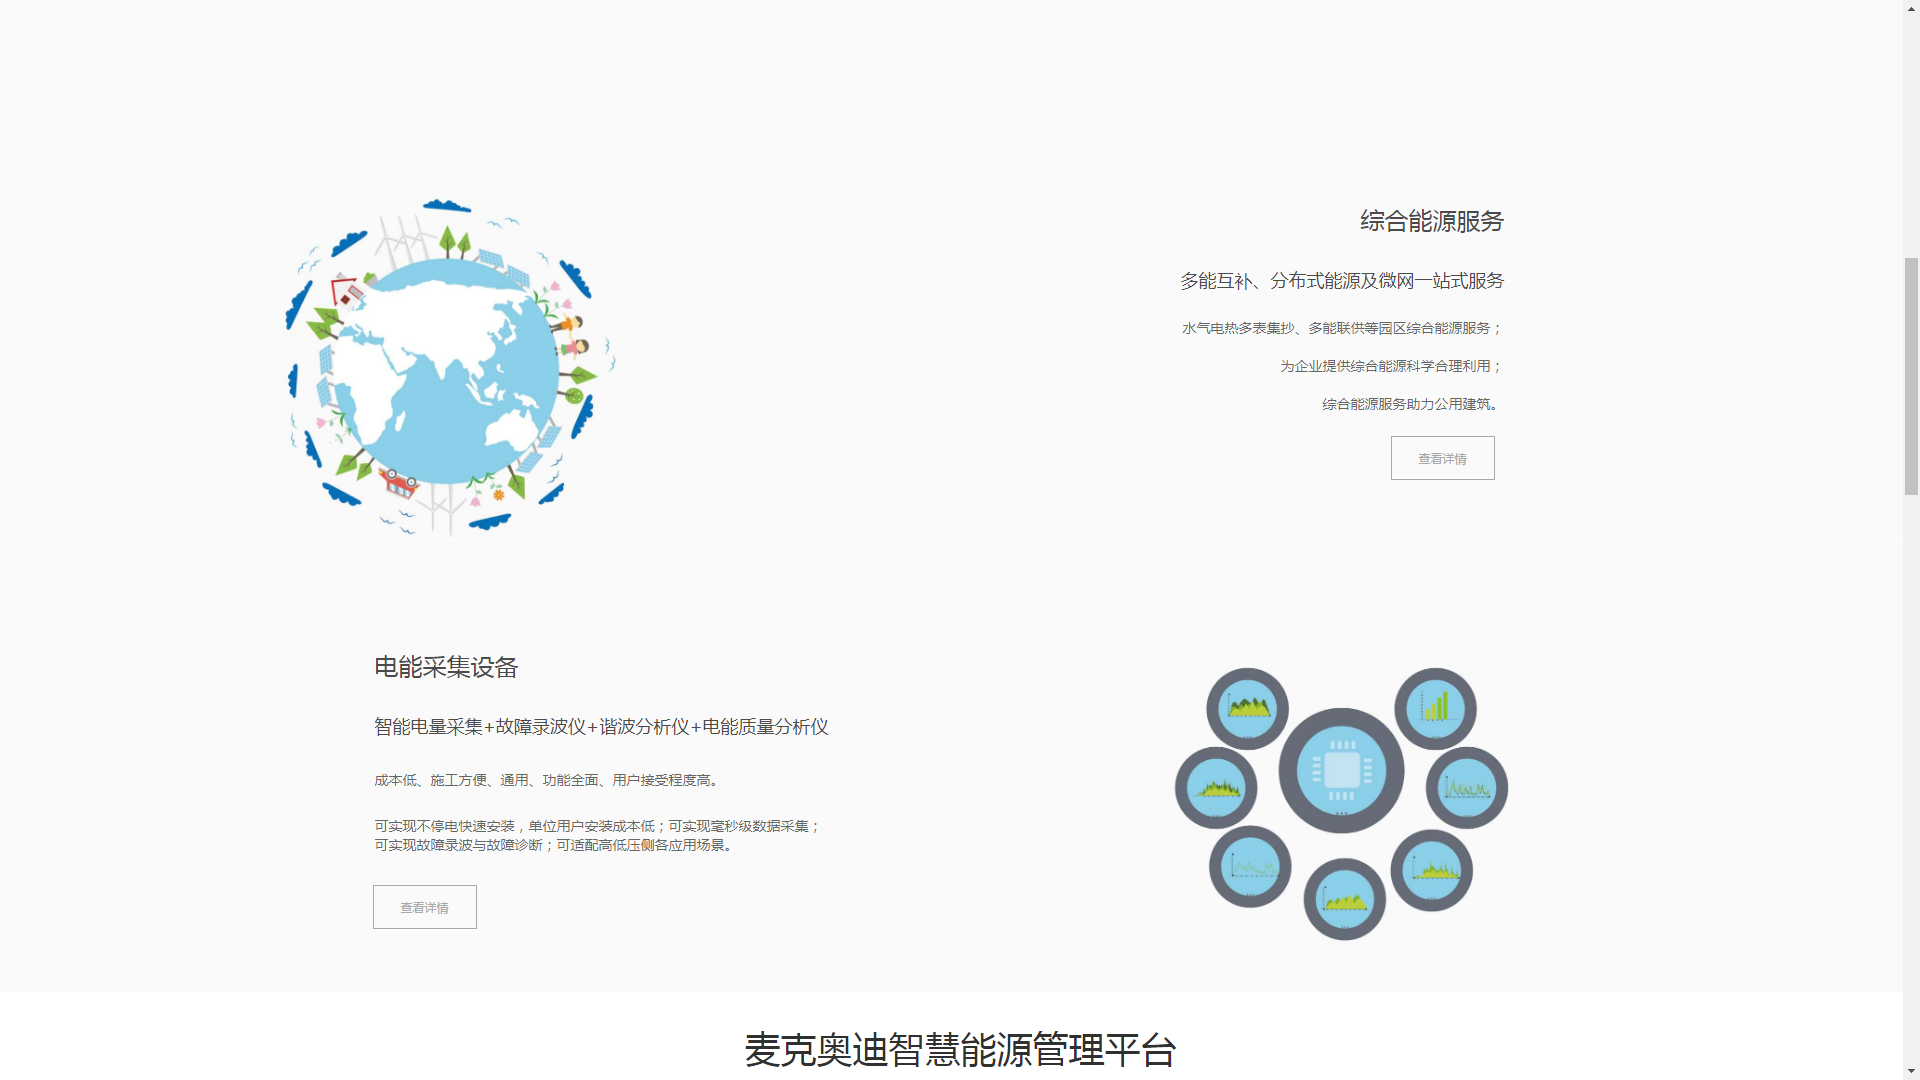Click 多能互补、分布式能源及微网一站式服务 subtitle
The width and height of the screenshot is (1920, 1080).
pos(1342,281)
